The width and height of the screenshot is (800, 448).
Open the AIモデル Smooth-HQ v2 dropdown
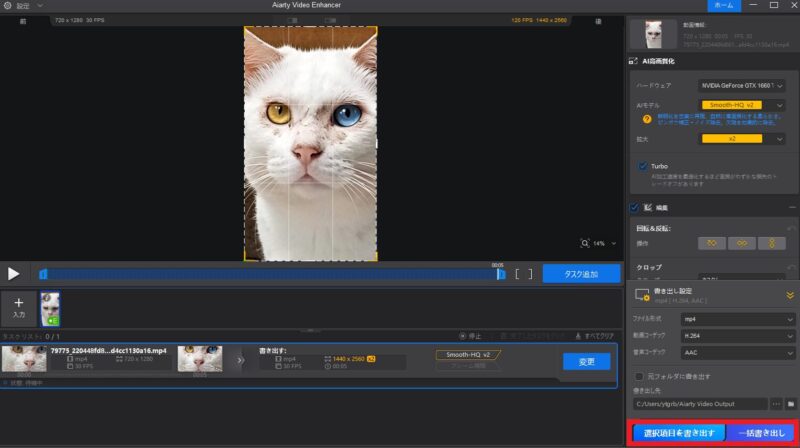click(742, 104)
